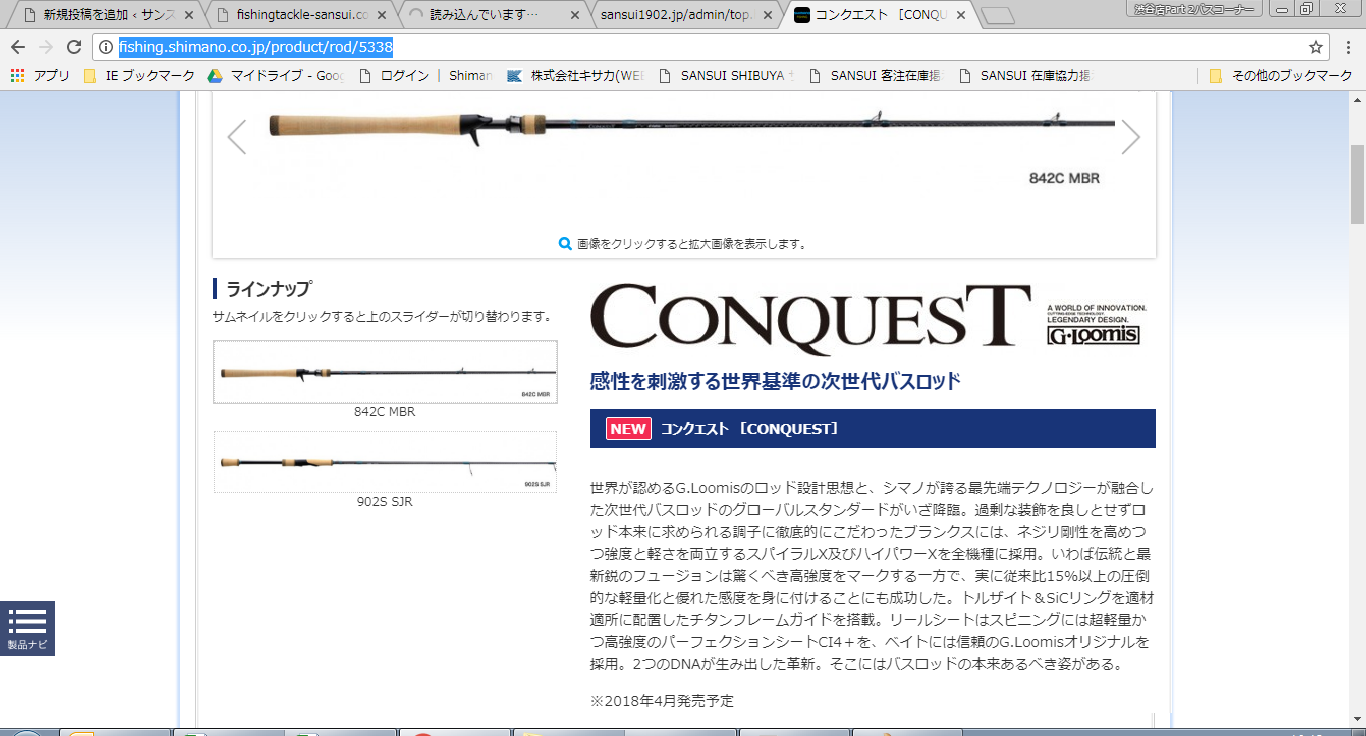Select the 842C MBR lineup thumbnail

tap(385, 372)
